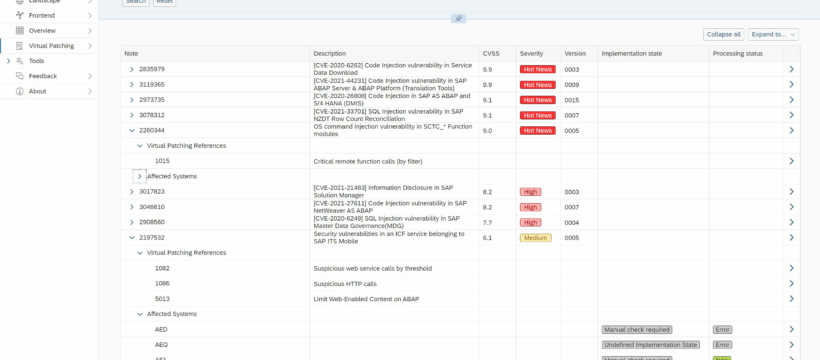The height and width of the screenshot is (360, 820).
Task: Click the CVSS column header
Action: pos(497,53)
